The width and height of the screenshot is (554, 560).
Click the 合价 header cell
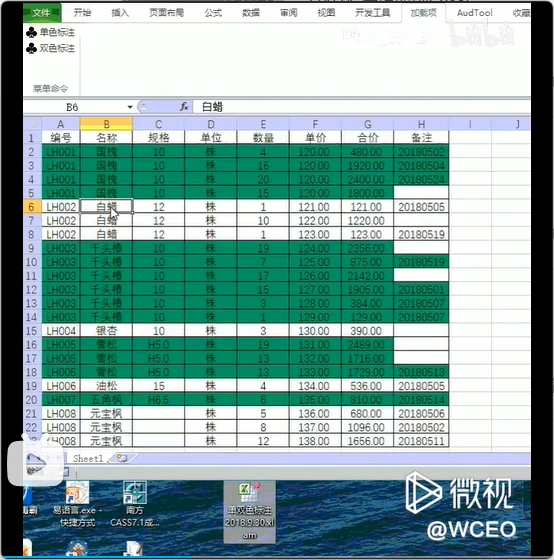(367, 138)
